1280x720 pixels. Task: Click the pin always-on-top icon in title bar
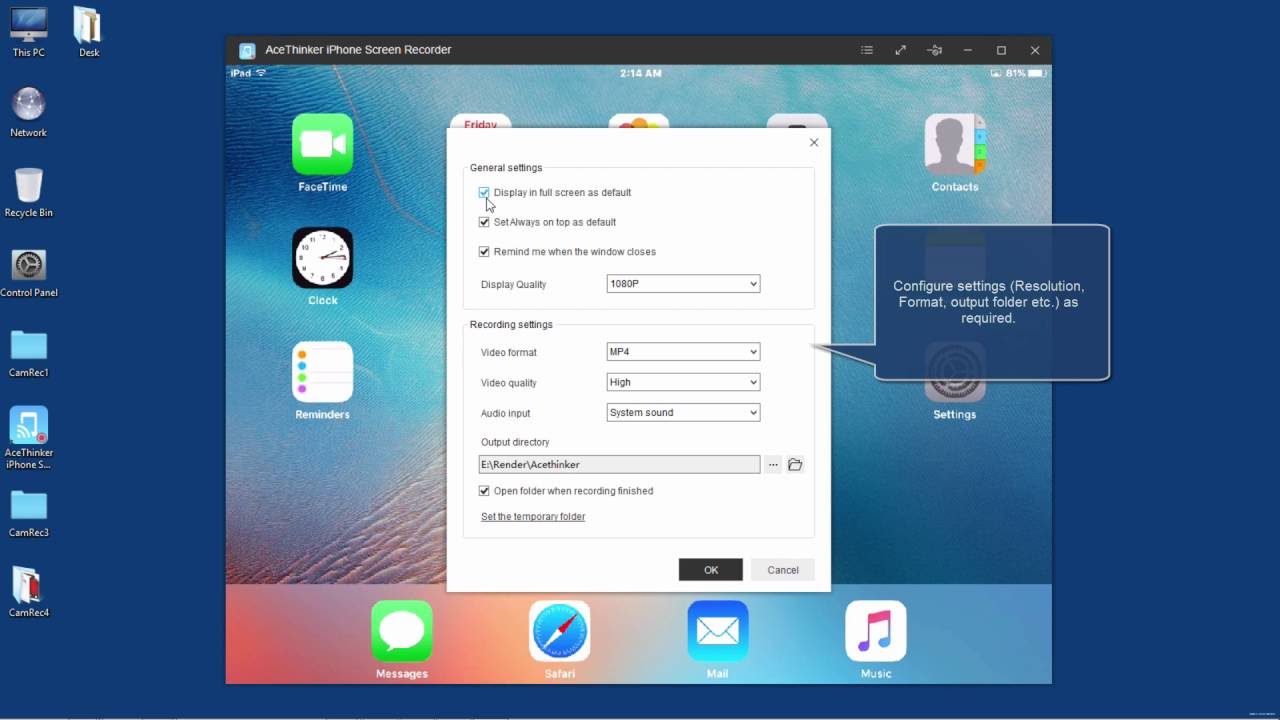pyautogui.click(x=934, y=50)
